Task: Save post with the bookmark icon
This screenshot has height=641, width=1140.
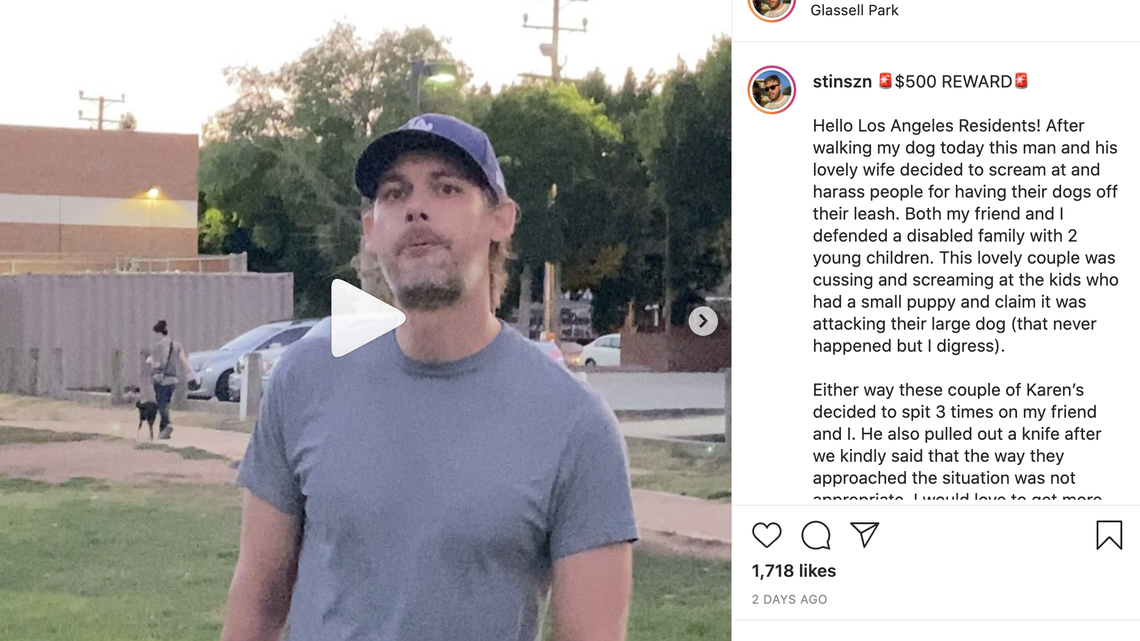Action: (1108, 535)
